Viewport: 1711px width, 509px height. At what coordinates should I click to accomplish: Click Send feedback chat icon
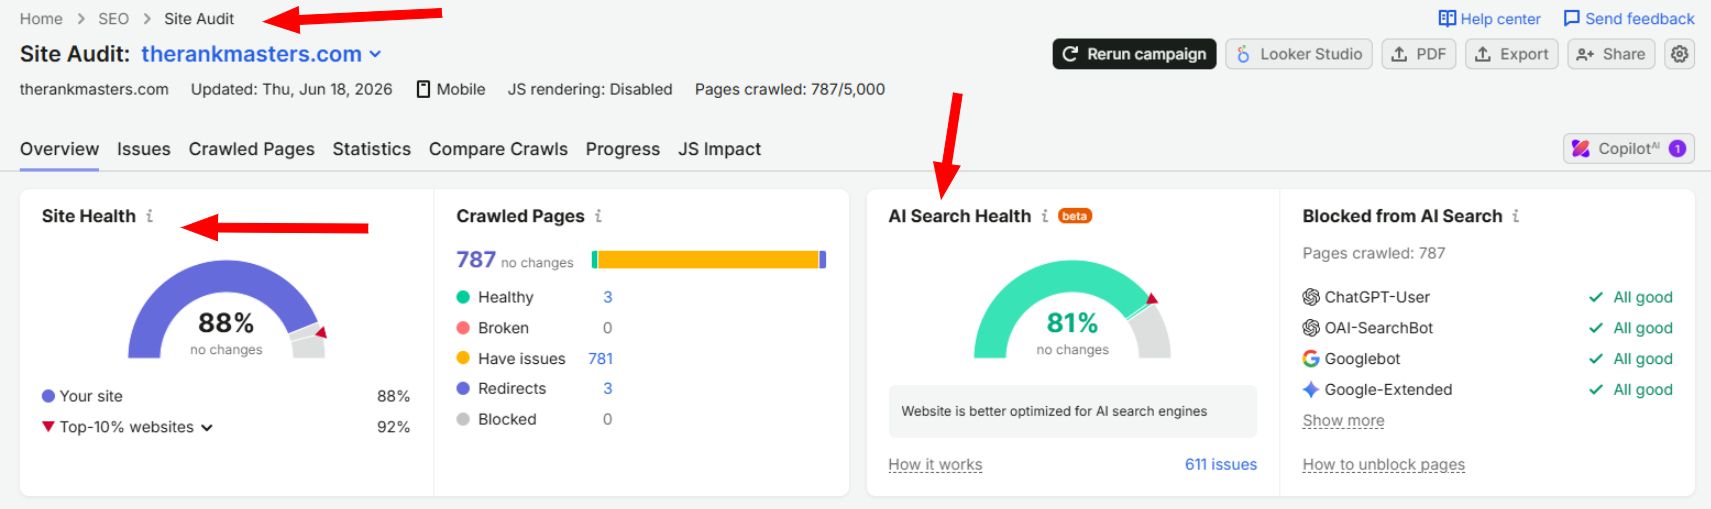click(1571, 18)
